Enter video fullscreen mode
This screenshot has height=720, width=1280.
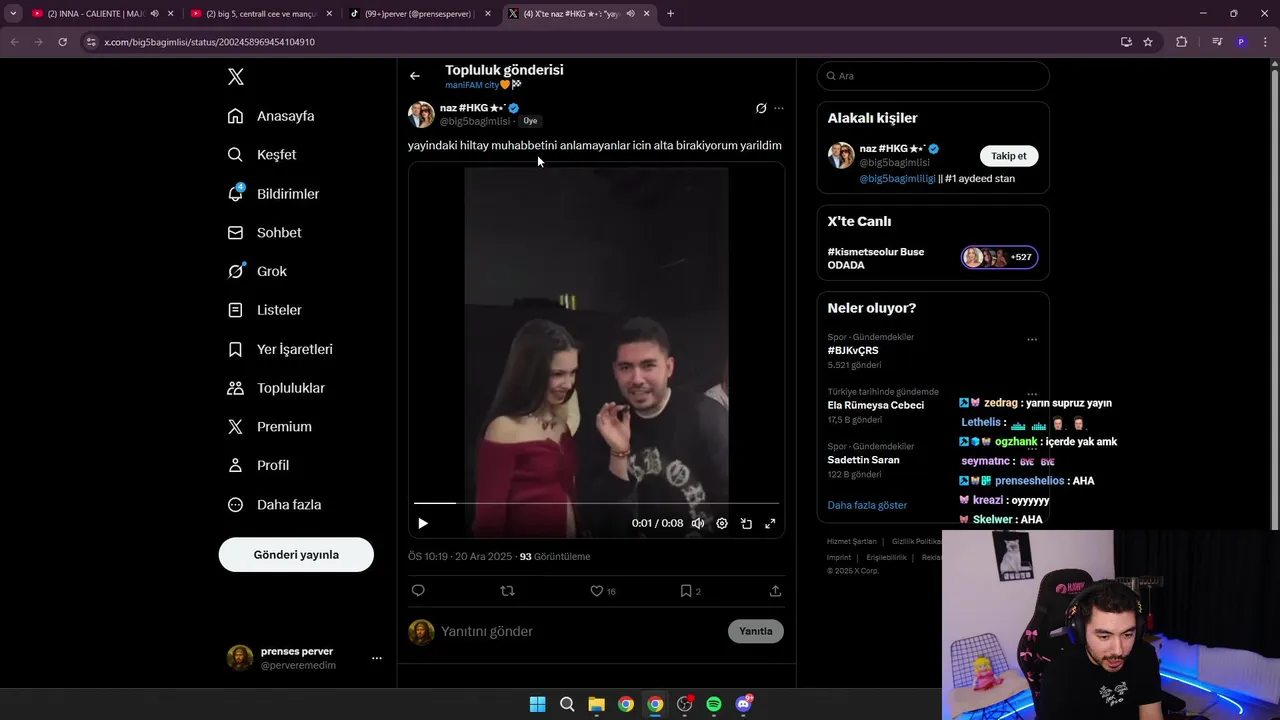click(x=770, y=523)
